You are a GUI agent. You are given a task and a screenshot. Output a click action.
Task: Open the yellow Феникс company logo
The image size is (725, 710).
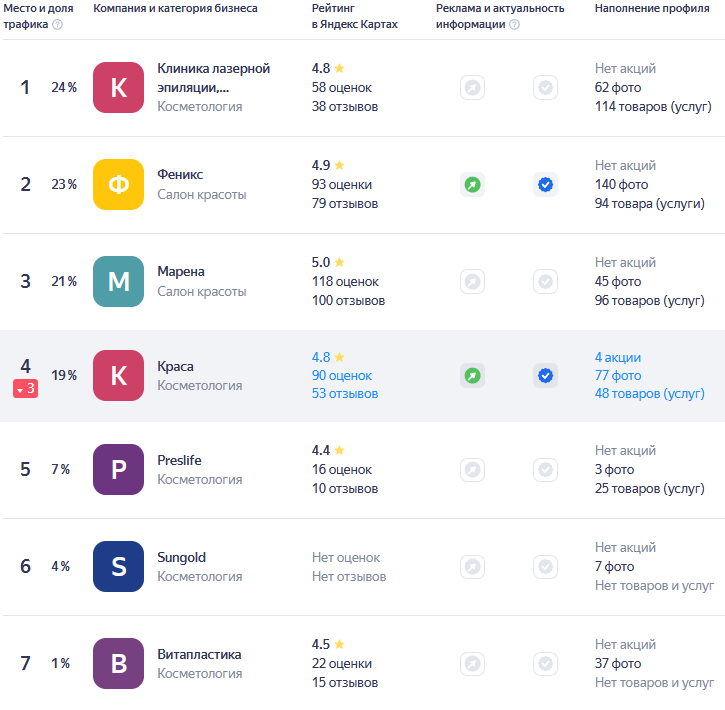[x=118, y=184]
